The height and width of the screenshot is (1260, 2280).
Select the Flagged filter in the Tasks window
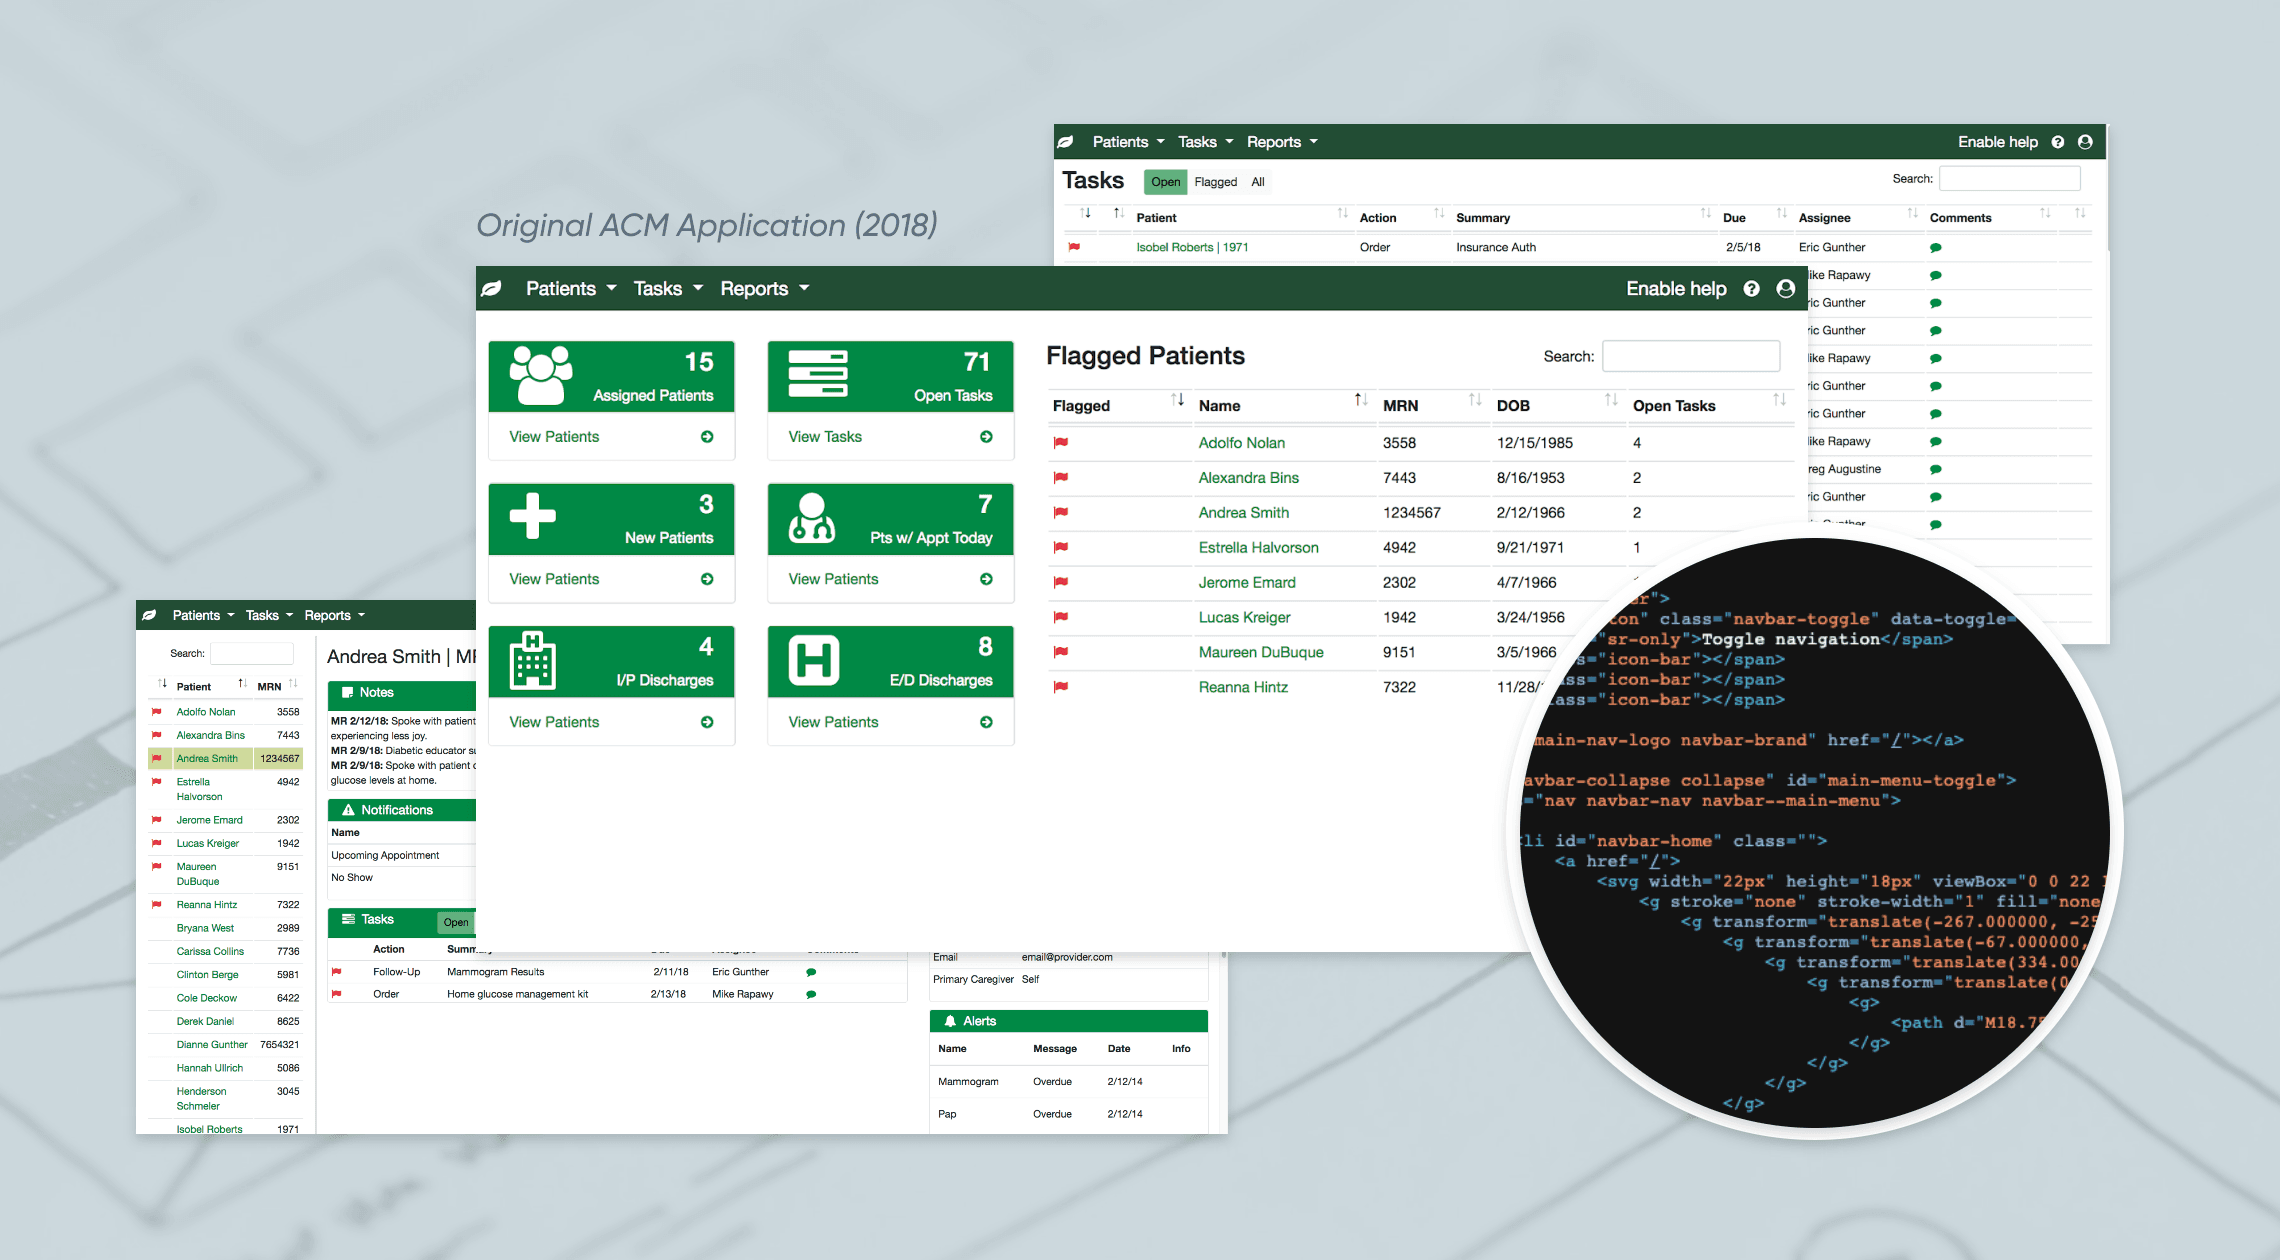click(1215, 182)
